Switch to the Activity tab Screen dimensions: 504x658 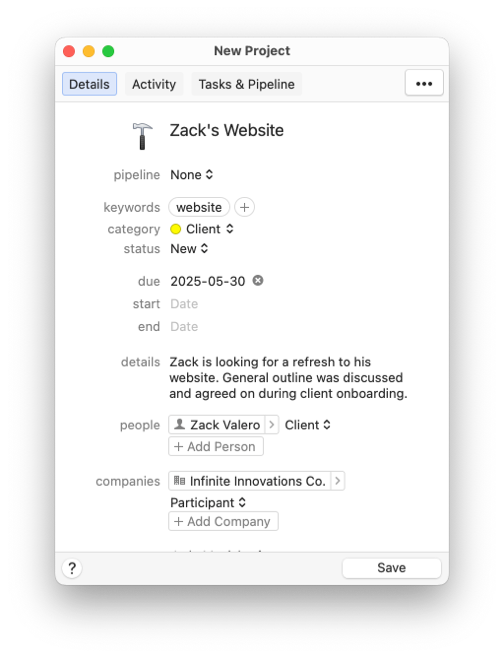(x=154, y=84)
